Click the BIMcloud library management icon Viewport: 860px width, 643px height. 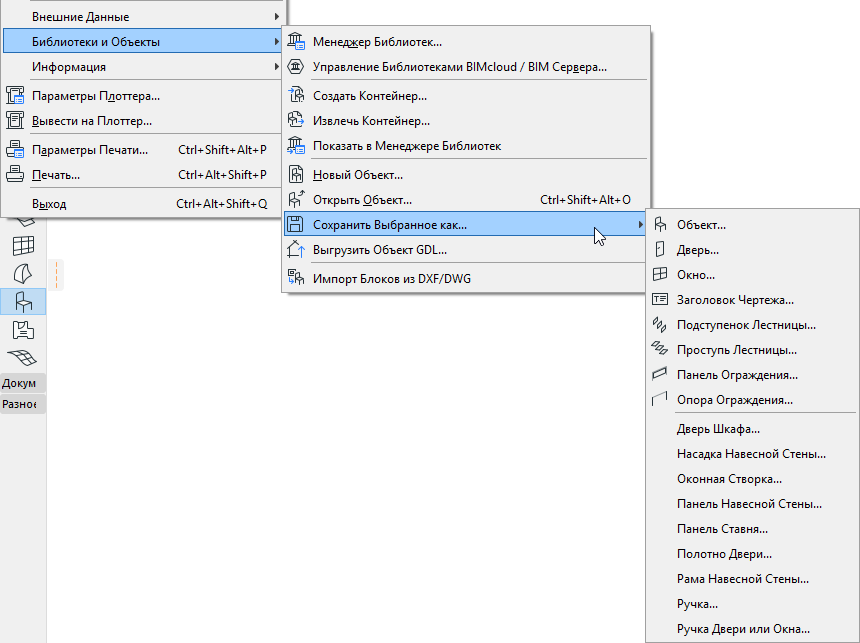point(296,67)
